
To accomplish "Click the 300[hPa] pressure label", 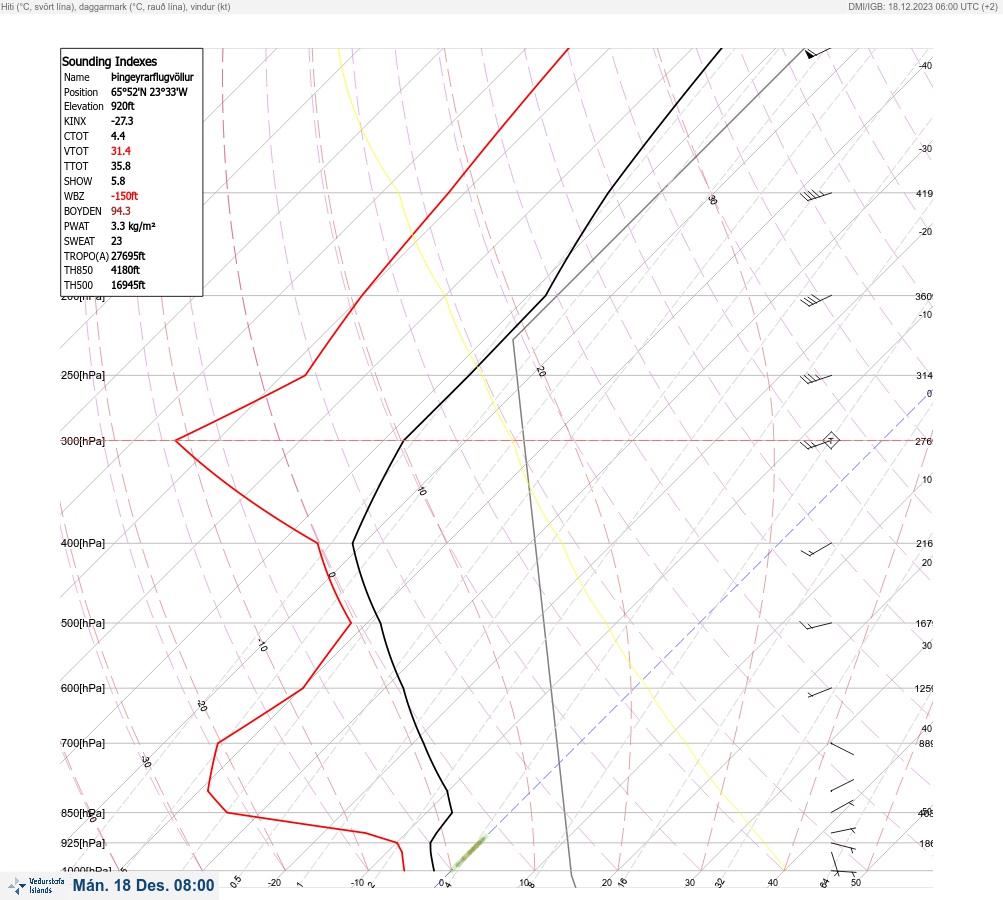I will click(x=83, y=441).
